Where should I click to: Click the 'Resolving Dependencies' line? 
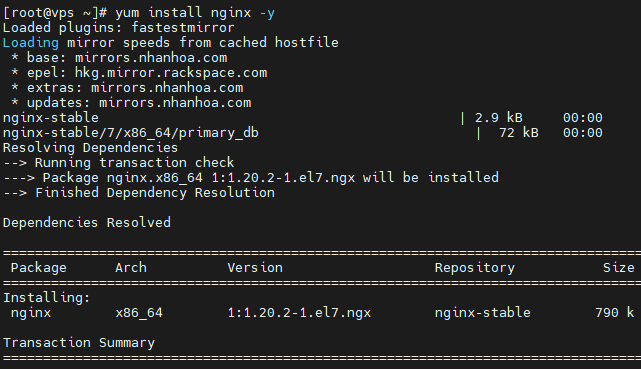point(90,148)
